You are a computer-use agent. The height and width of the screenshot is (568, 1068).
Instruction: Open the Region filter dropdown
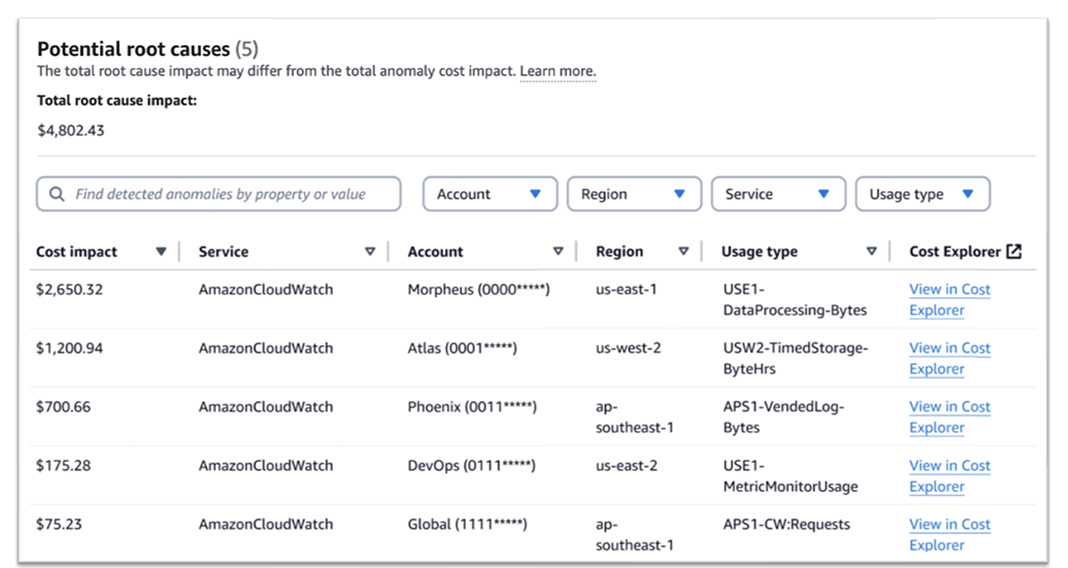coord(634,194)
